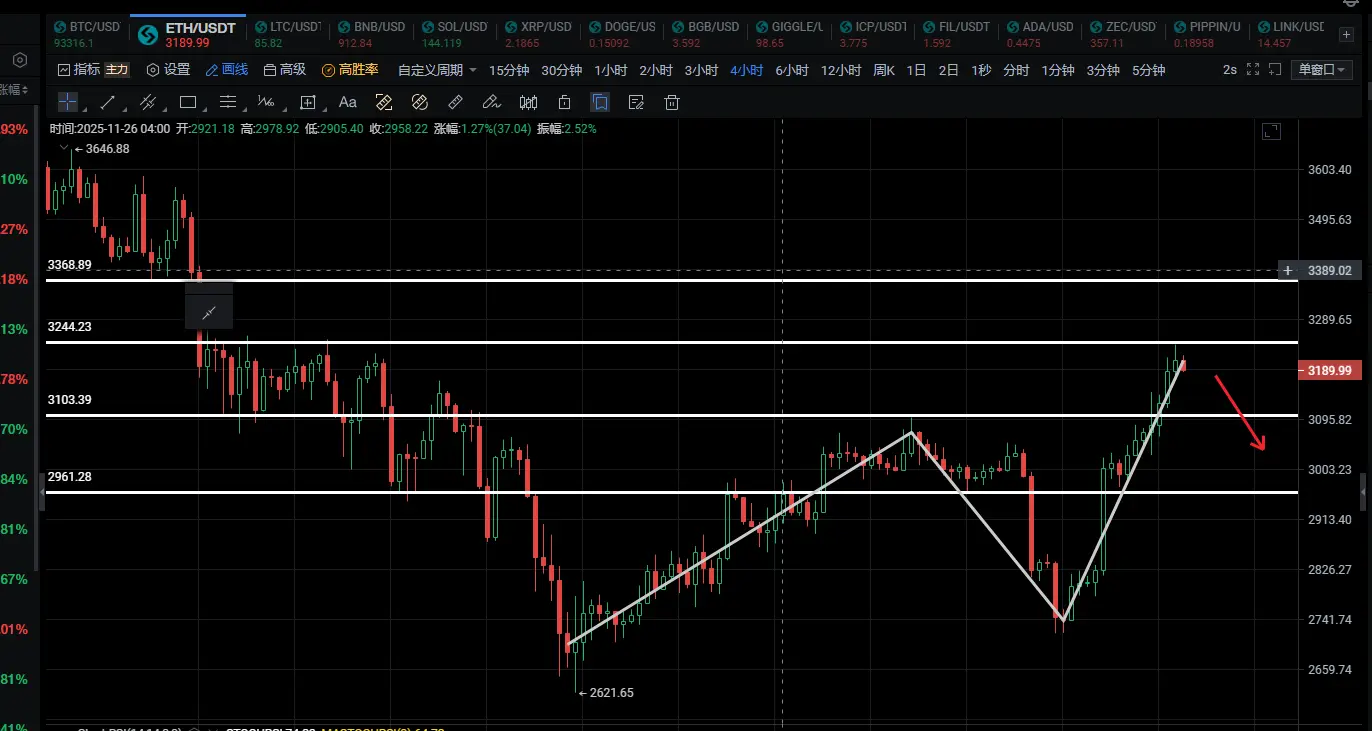Screen dimensions: 1372x731
Task: Switch to the 5分钟 timeframe
Action: 1149,70
